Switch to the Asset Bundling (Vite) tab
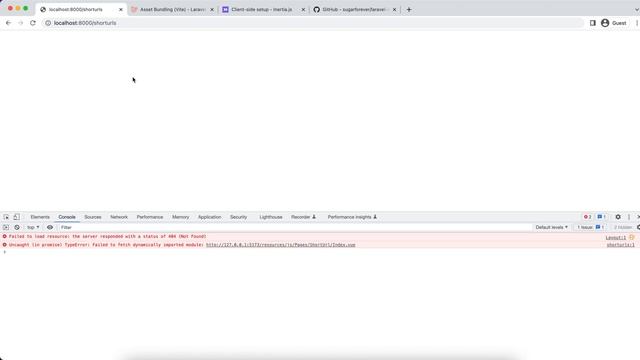The image size is (640, 360). (172, 9)
